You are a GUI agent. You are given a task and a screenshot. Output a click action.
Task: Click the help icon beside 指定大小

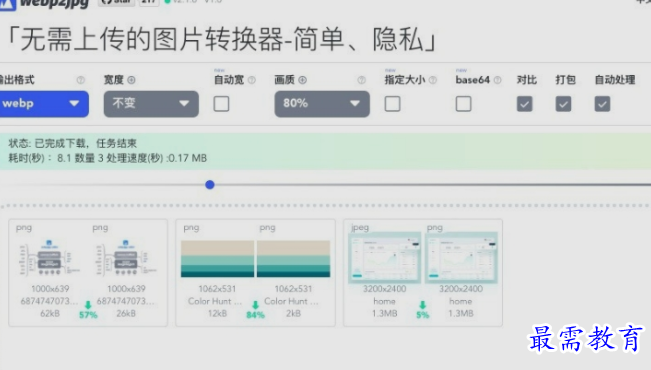pyautogui.click(x=433, y=80)
